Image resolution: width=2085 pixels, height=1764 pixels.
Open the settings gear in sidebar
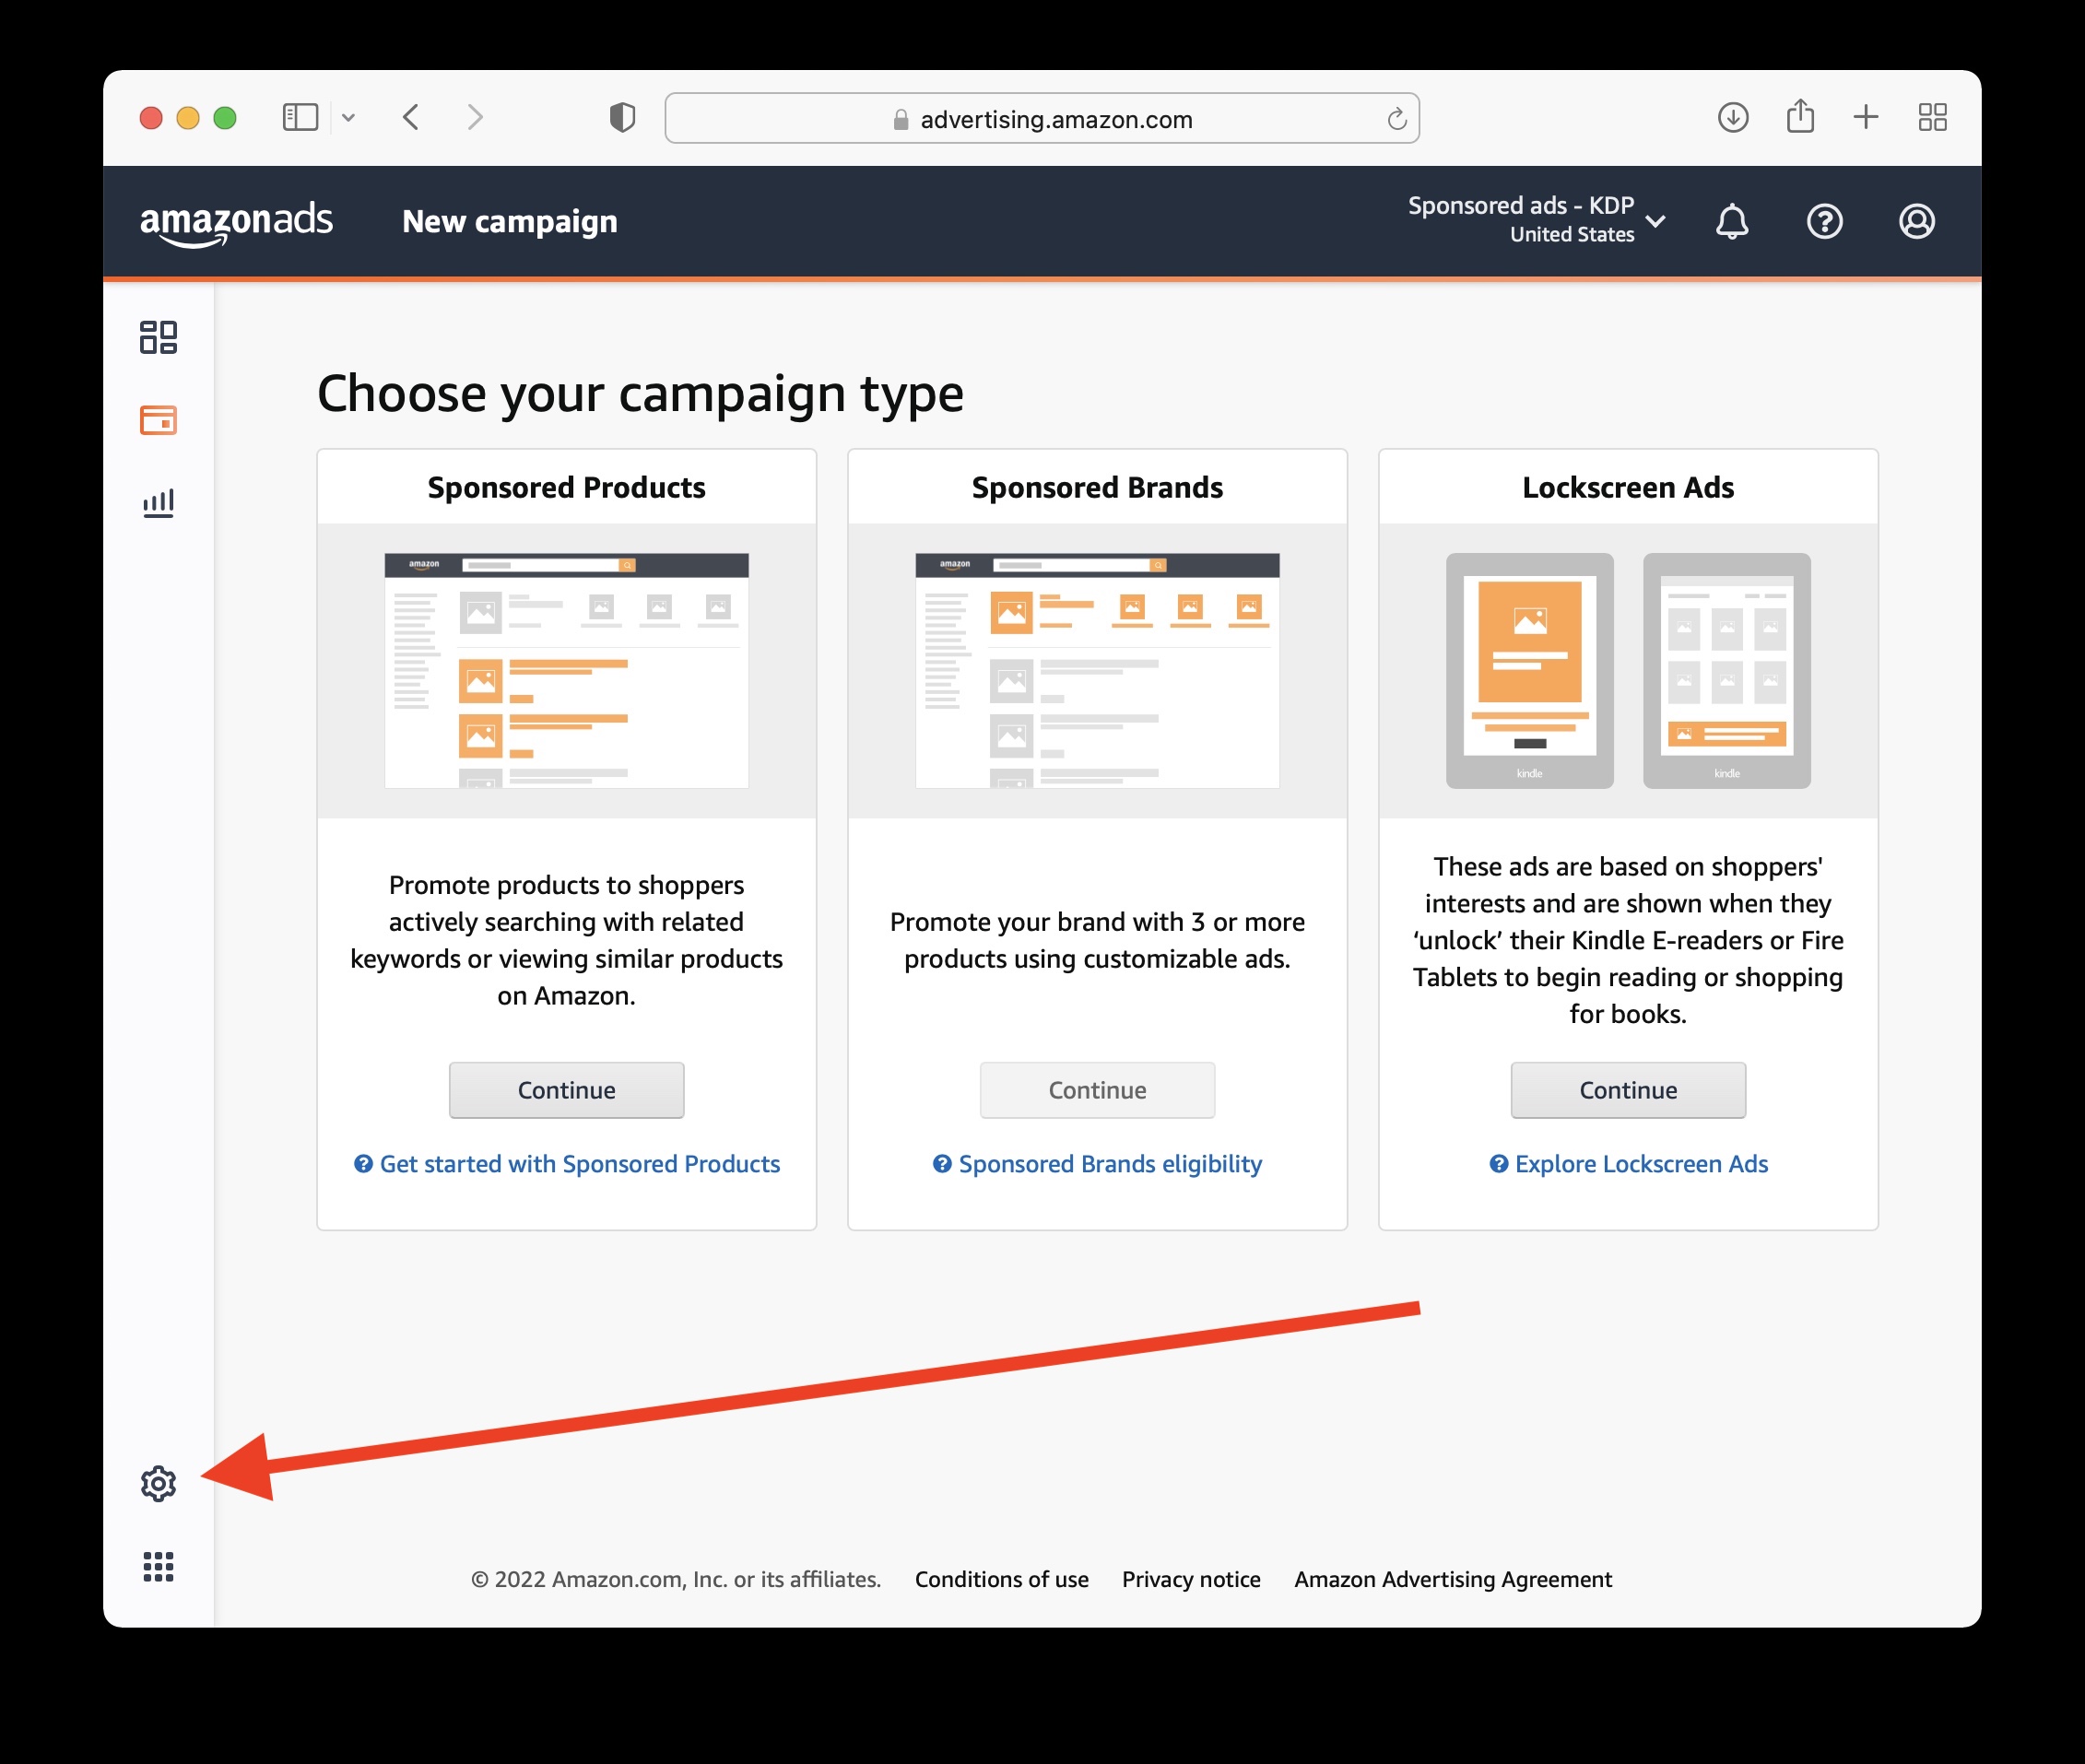pos(158,1483)
